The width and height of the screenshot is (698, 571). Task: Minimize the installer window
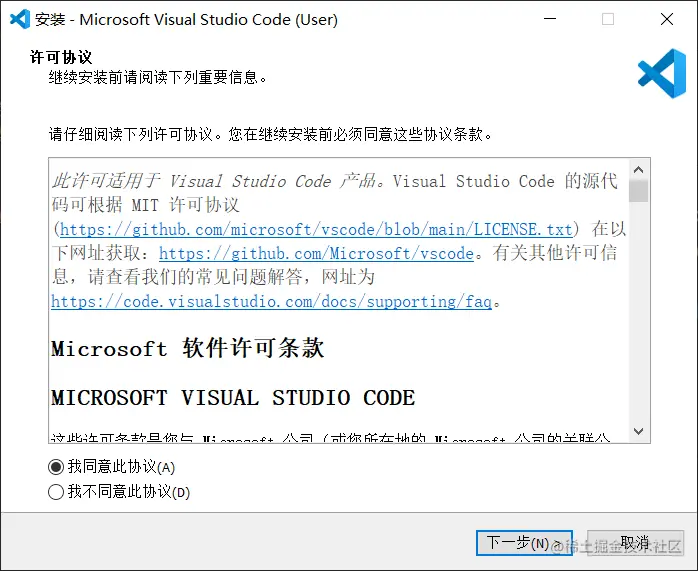(x=550, y=19)
